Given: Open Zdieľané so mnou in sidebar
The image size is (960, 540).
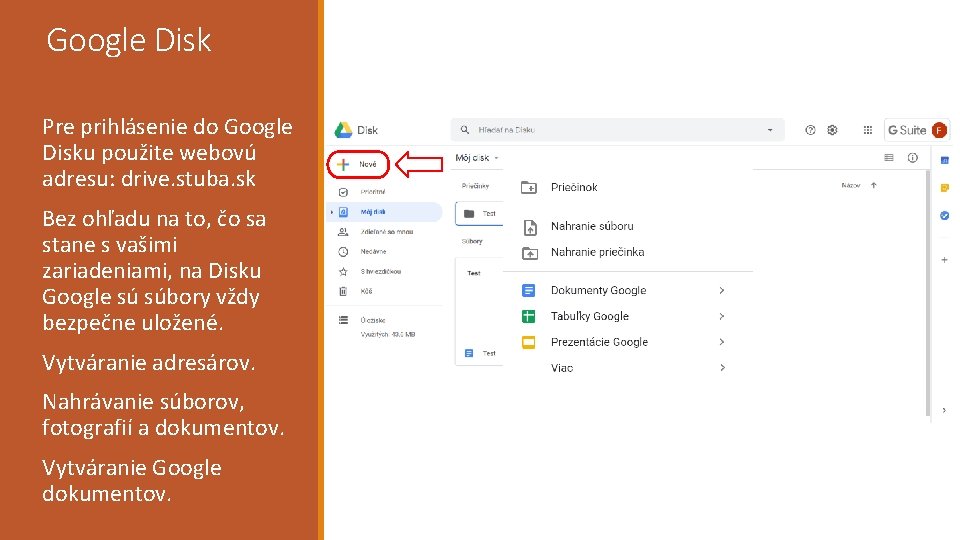Looking at the screenshot, I should (x=386, y=232).
